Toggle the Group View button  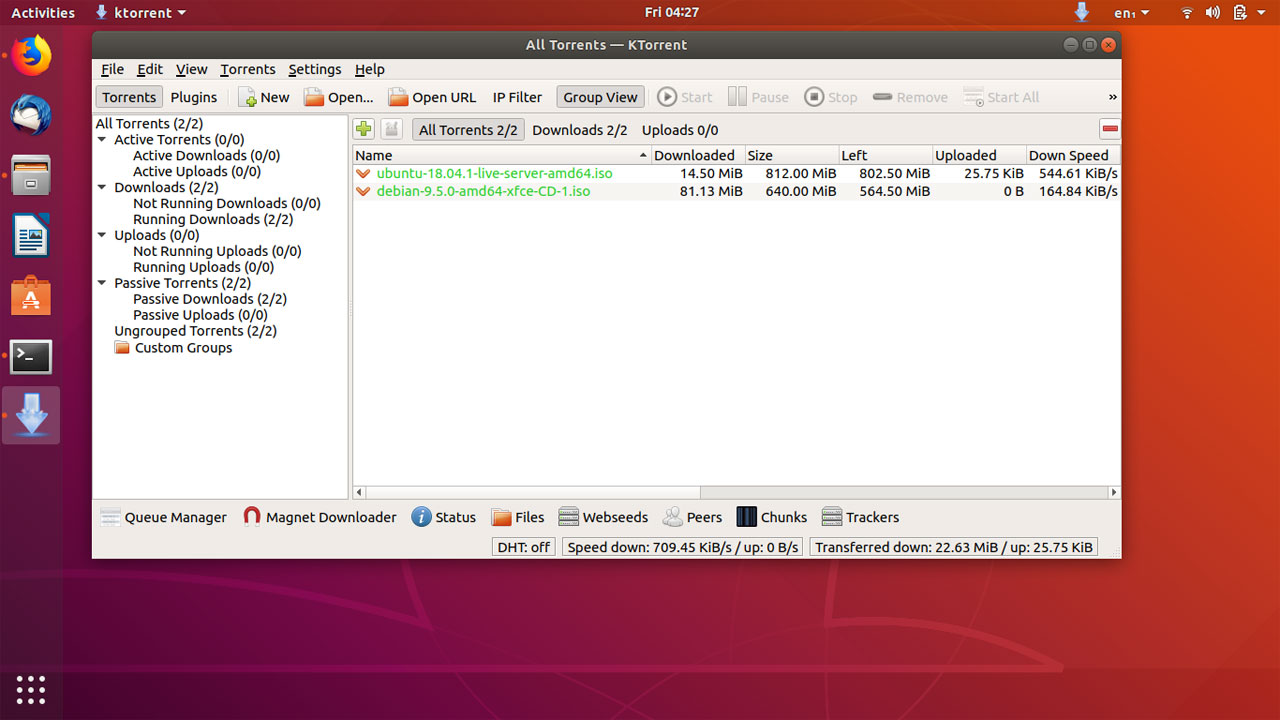click(600, 97)
